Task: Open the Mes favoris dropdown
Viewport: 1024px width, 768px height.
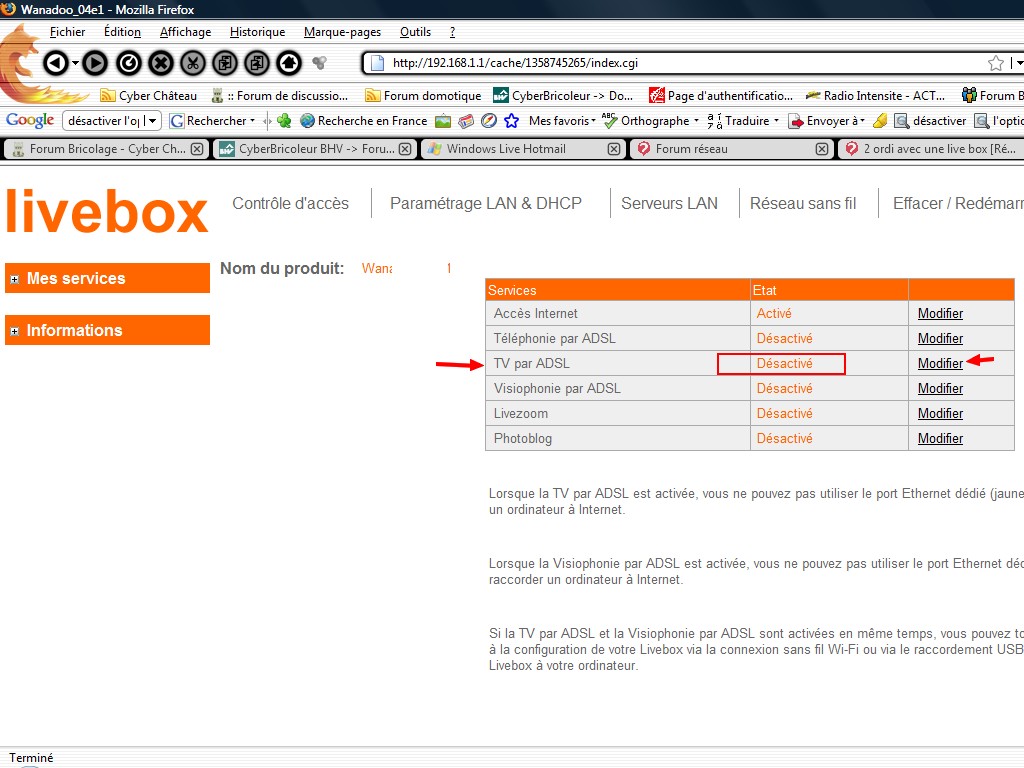Action: coord(562,121)
